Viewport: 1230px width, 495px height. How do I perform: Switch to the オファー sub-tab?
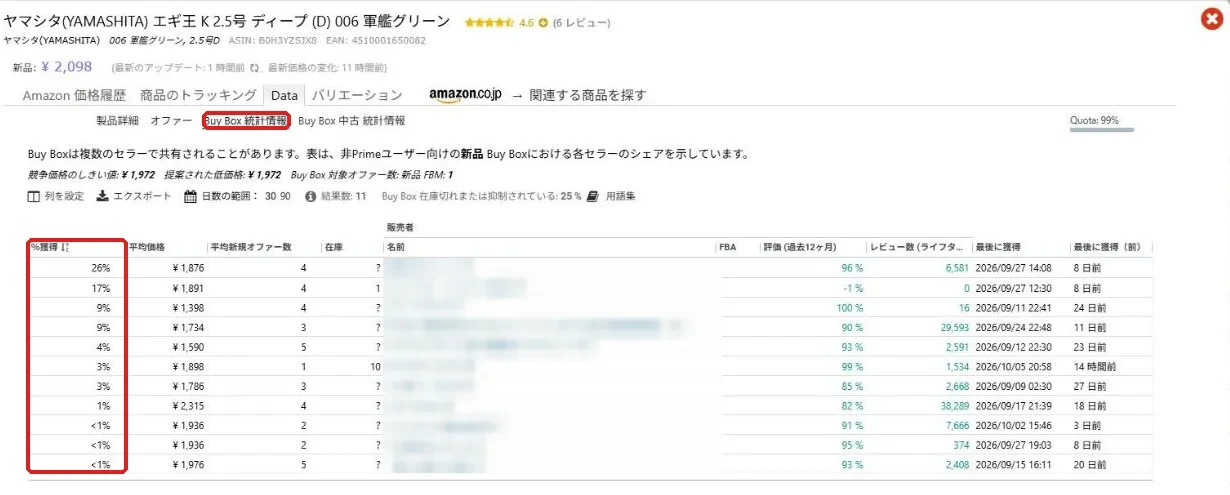(171, 120)
